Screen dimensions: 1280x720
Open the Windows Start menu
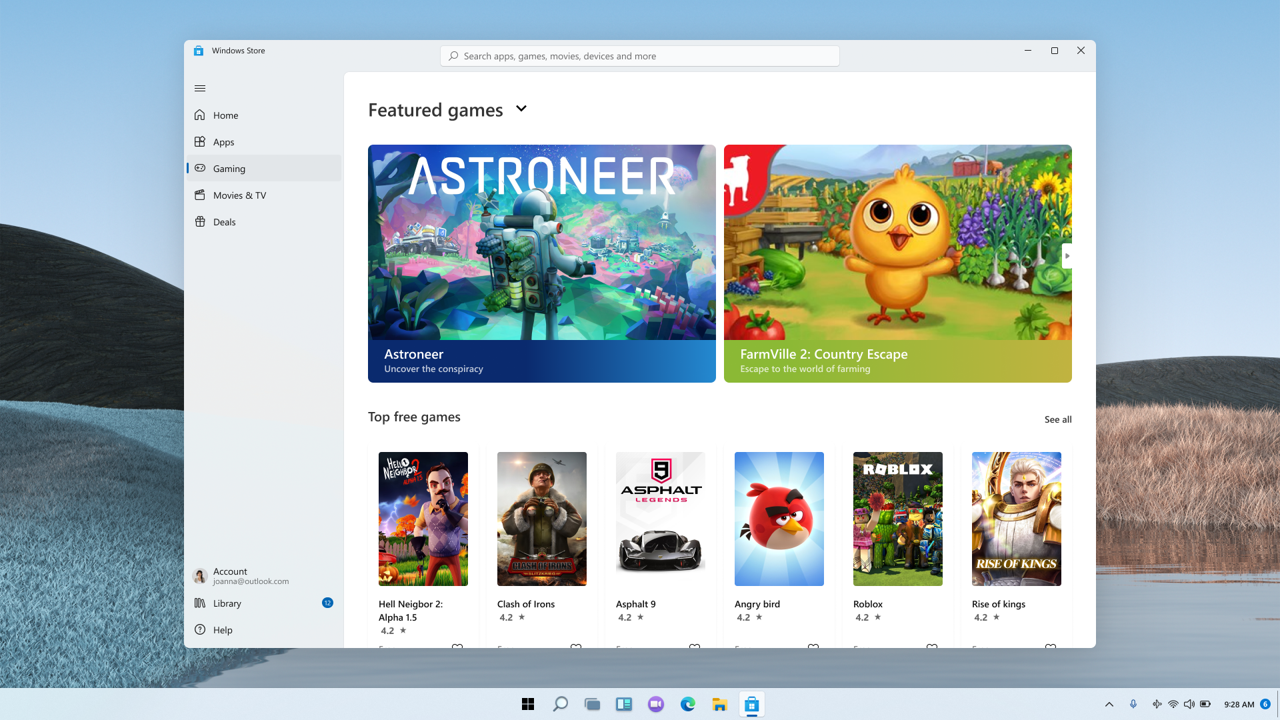(x=528, y=704)
